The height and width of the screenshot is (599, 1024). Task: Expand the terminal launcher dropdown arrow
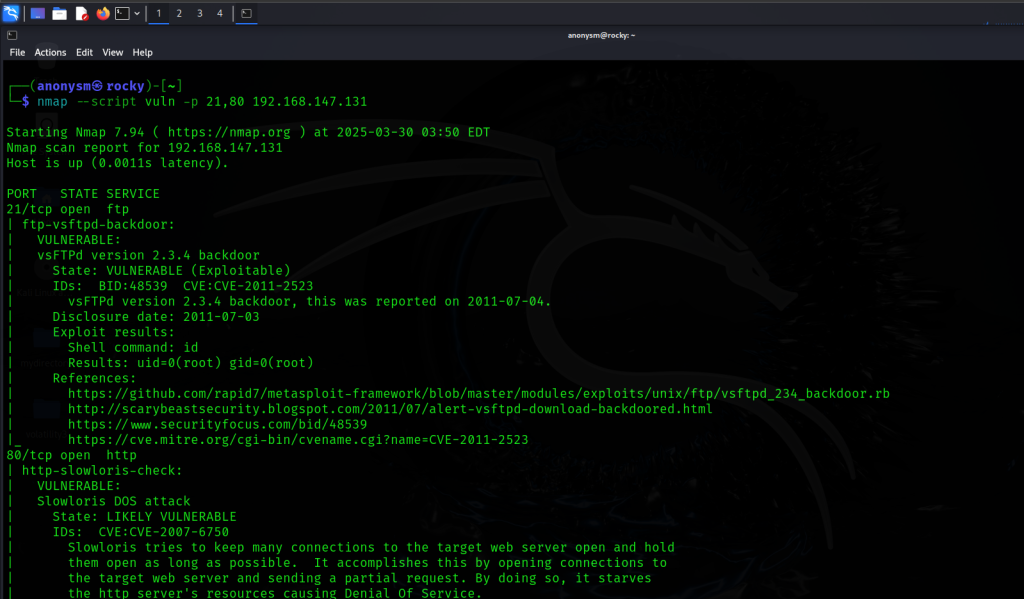pyautogui.click(x=136, y=13)
